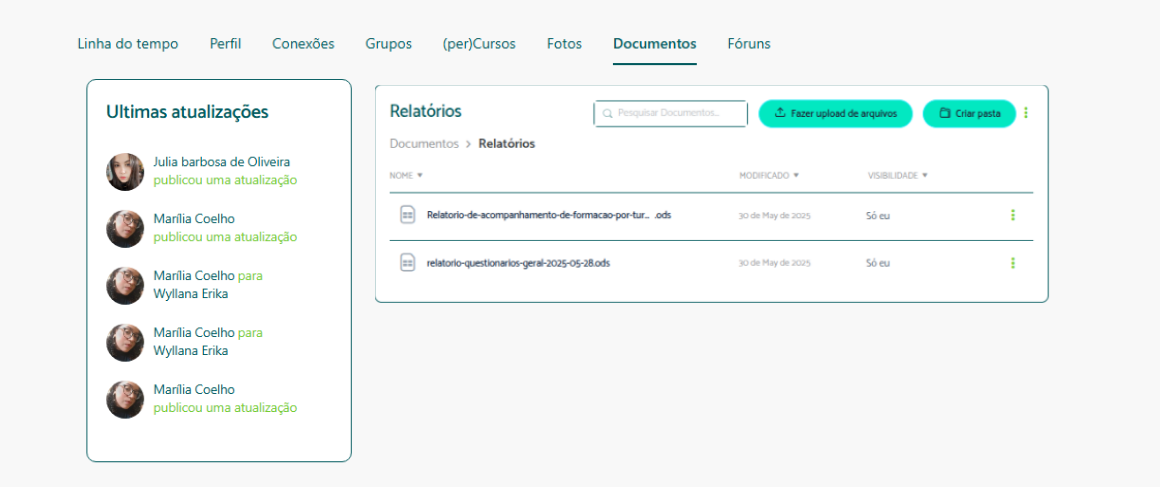Navigate to Documentos in the breadcrumb
The height and width of the screenshot is (487, 1160).
coord(424,144)
